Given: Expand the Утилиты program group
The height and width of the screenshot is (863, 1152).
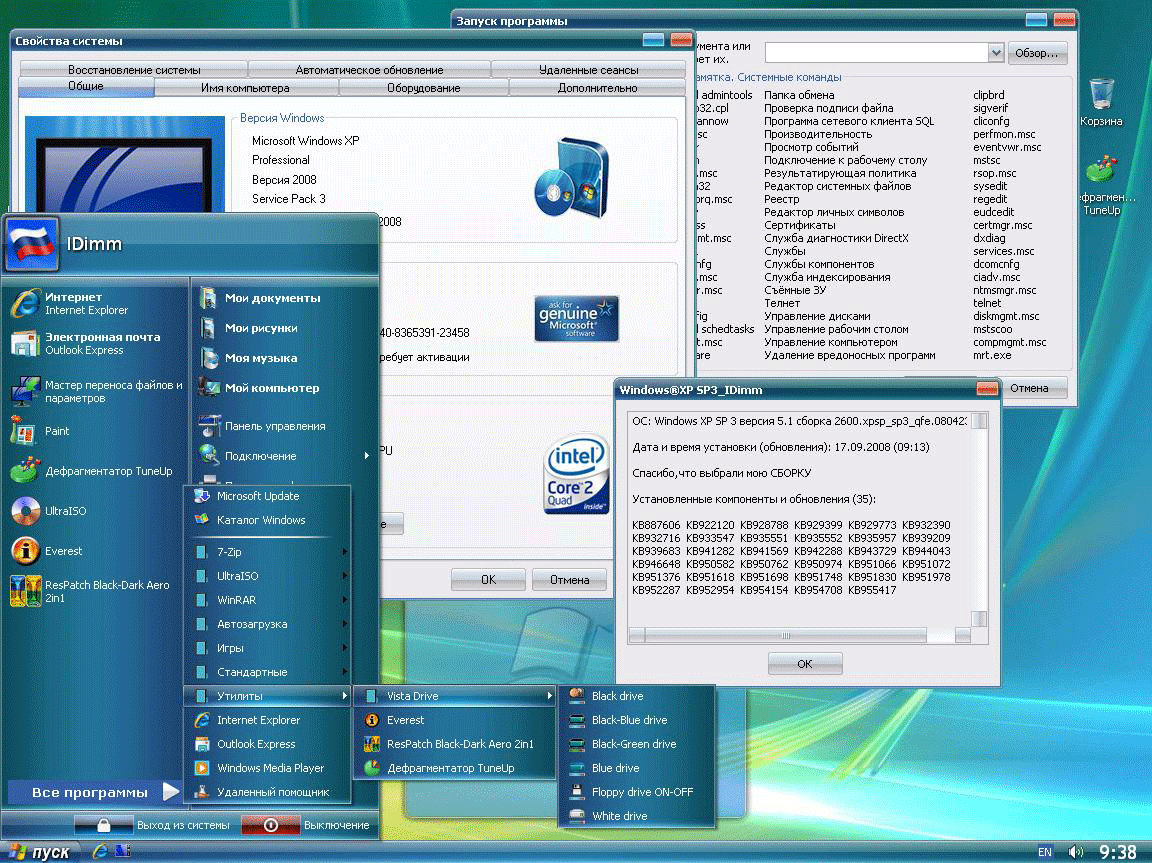Looking at the screenshot, I should (x=267, y=696).
